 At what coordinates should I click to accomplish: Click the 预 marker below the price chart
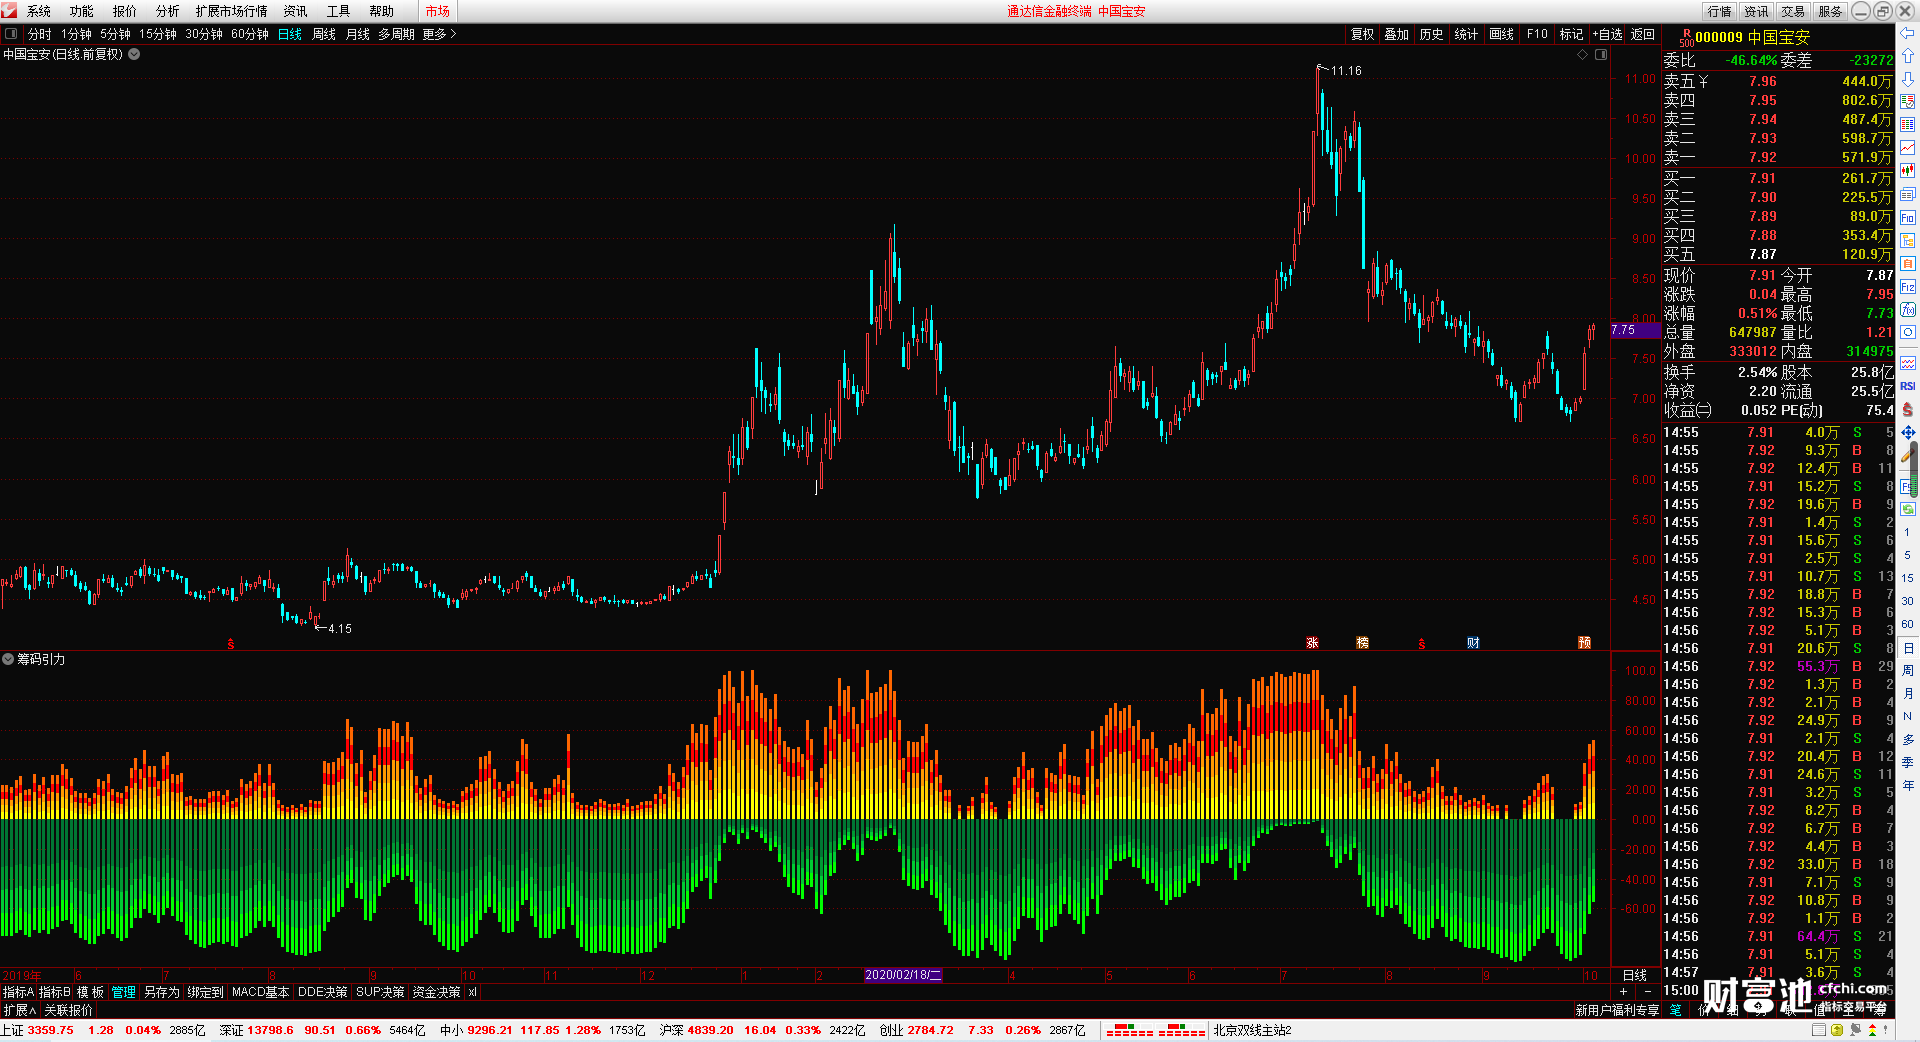tap(1584, 643)
